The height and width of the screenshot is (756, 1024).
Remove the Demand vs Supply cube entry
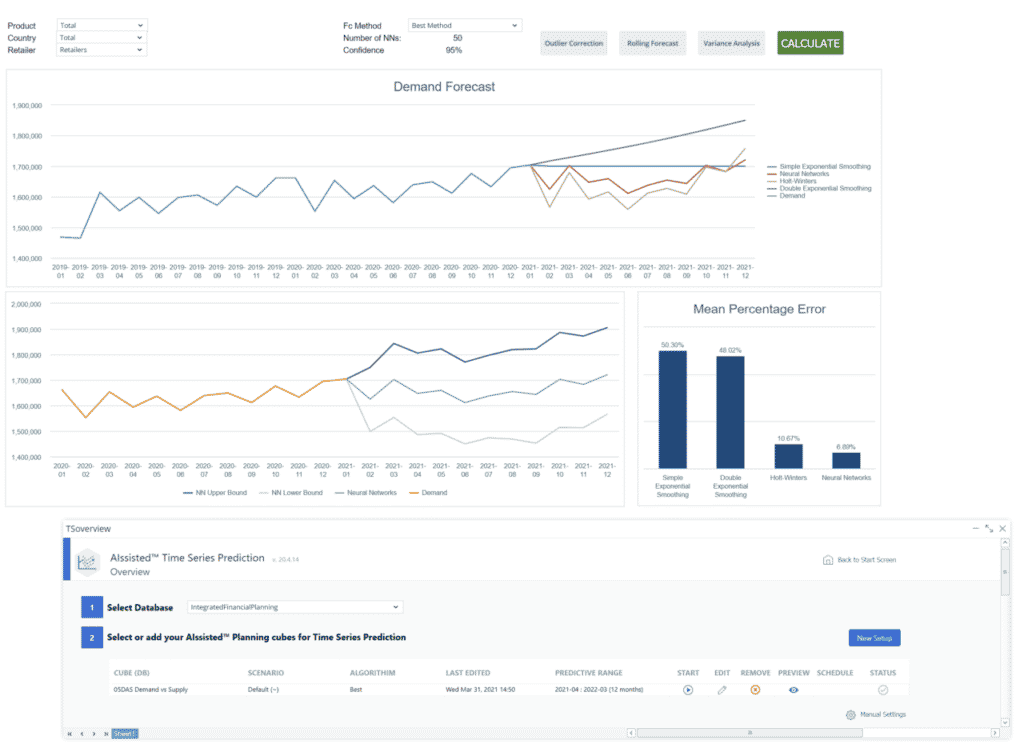[755, 690]
